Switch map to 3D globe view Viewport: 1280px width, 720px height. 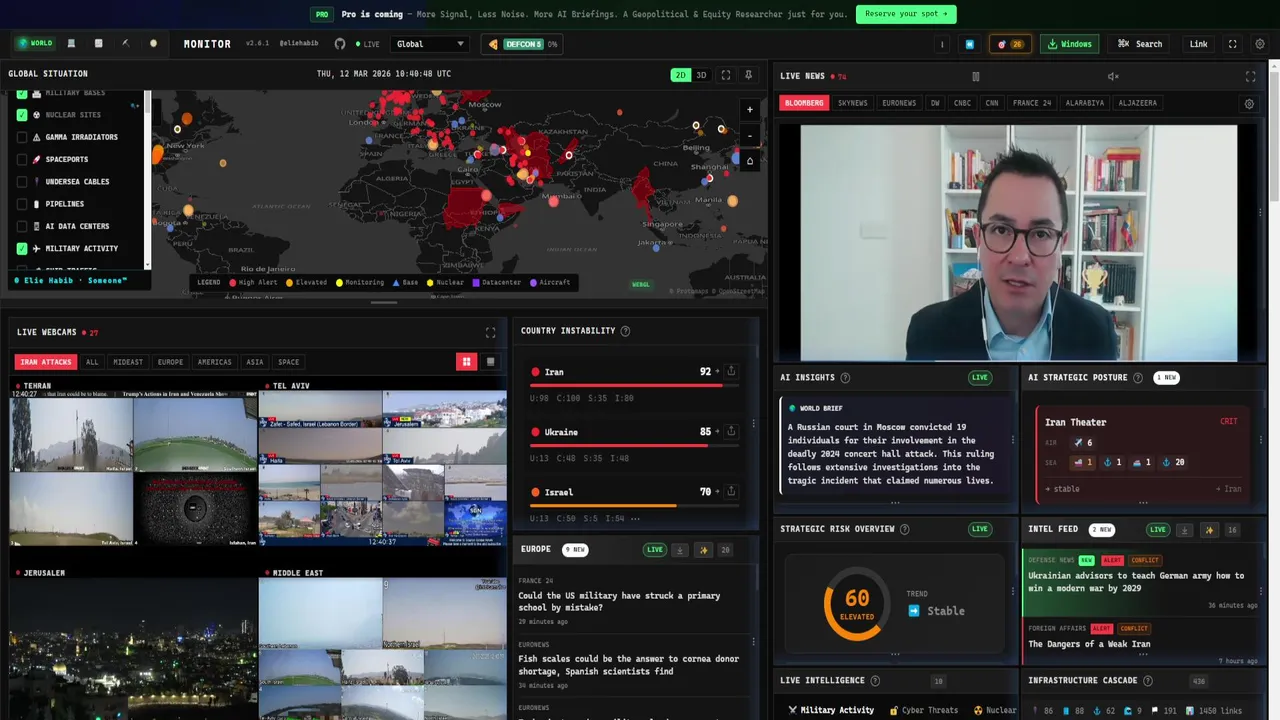[x=701, y=75]
